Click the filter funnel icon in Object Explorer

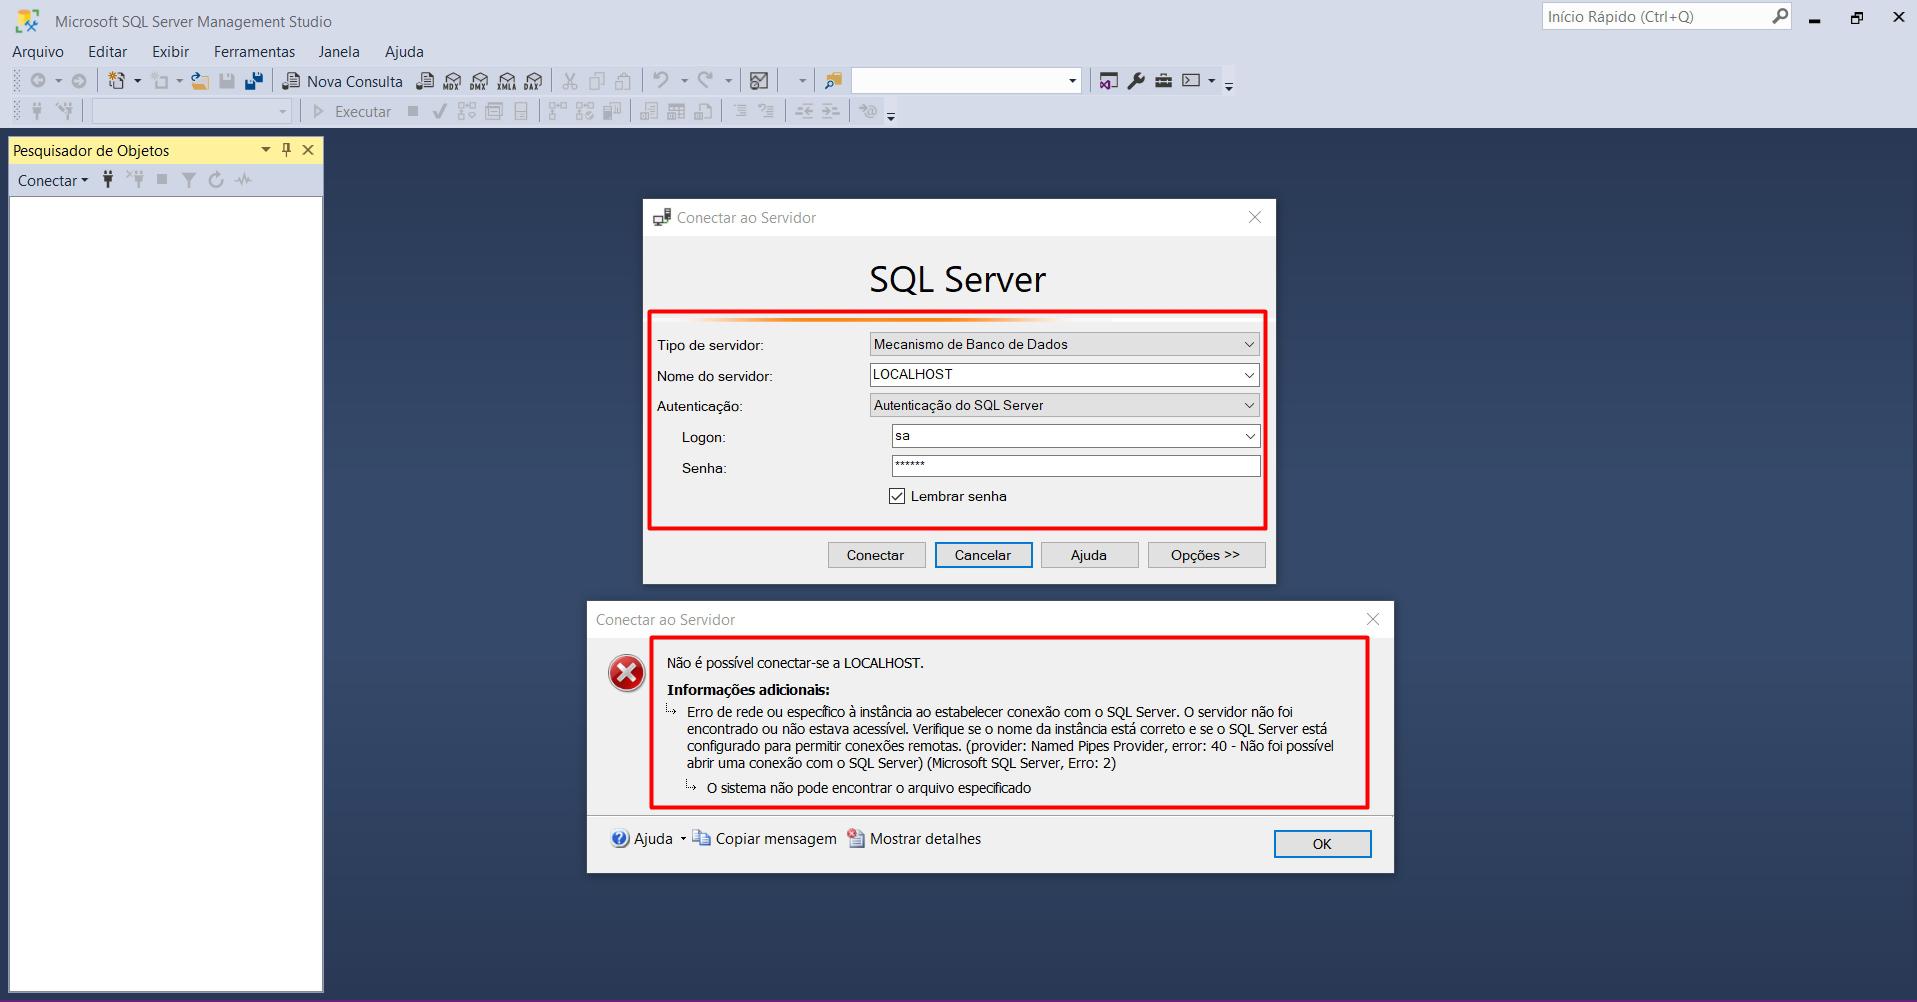[189, 180]
